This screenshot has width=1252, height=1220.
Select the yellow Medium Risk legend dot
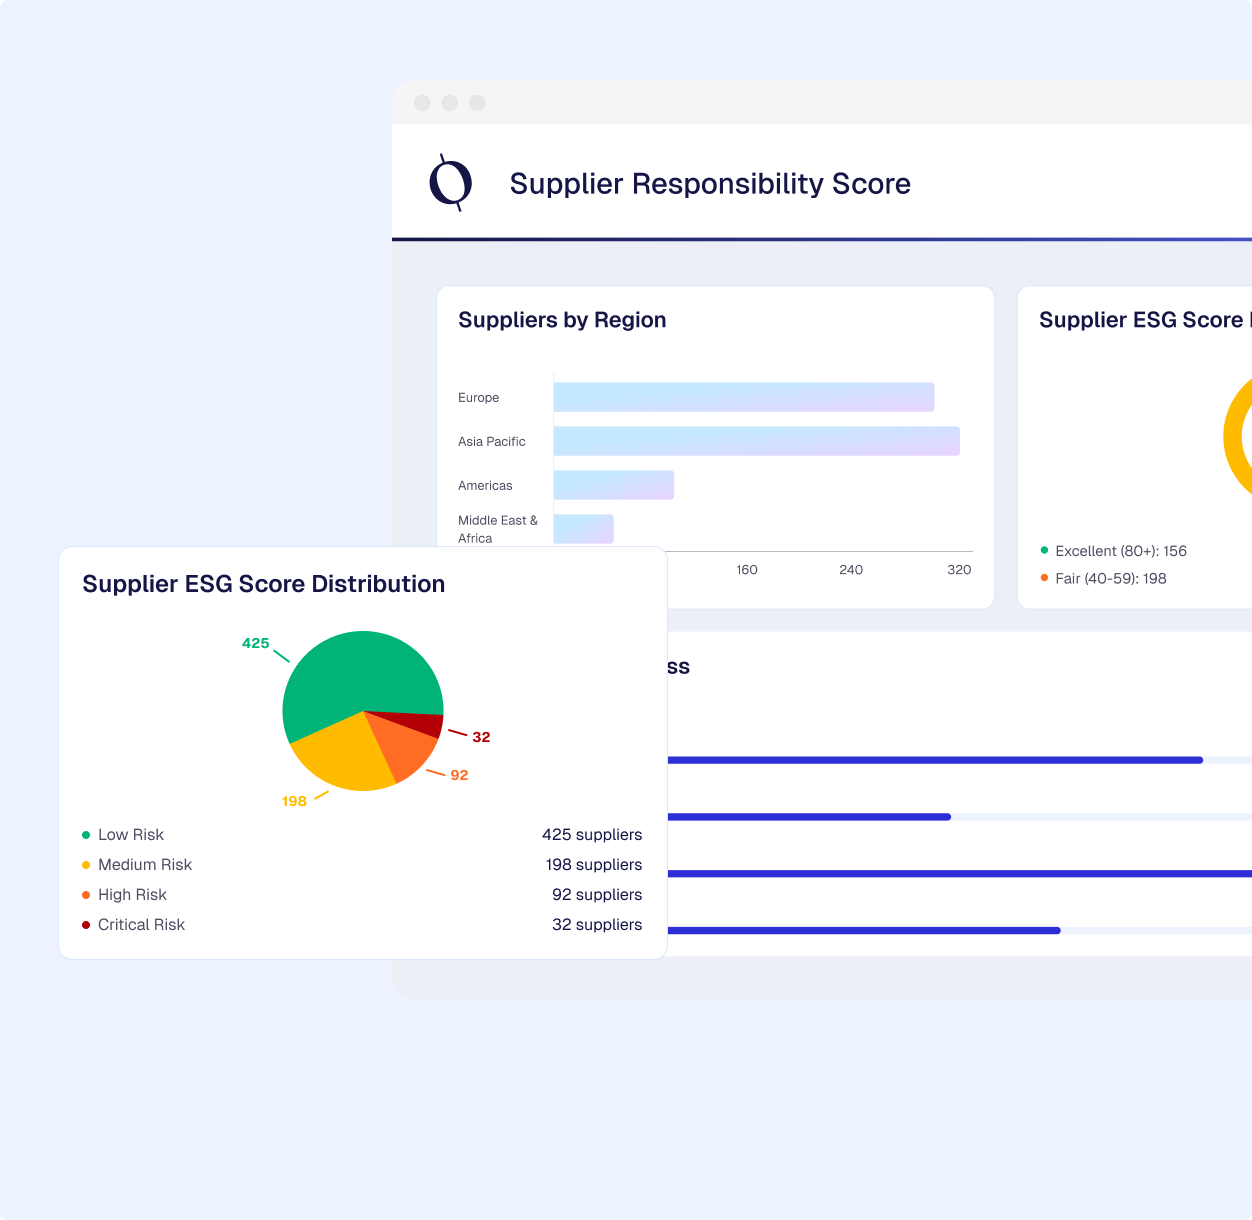point(84,864)
